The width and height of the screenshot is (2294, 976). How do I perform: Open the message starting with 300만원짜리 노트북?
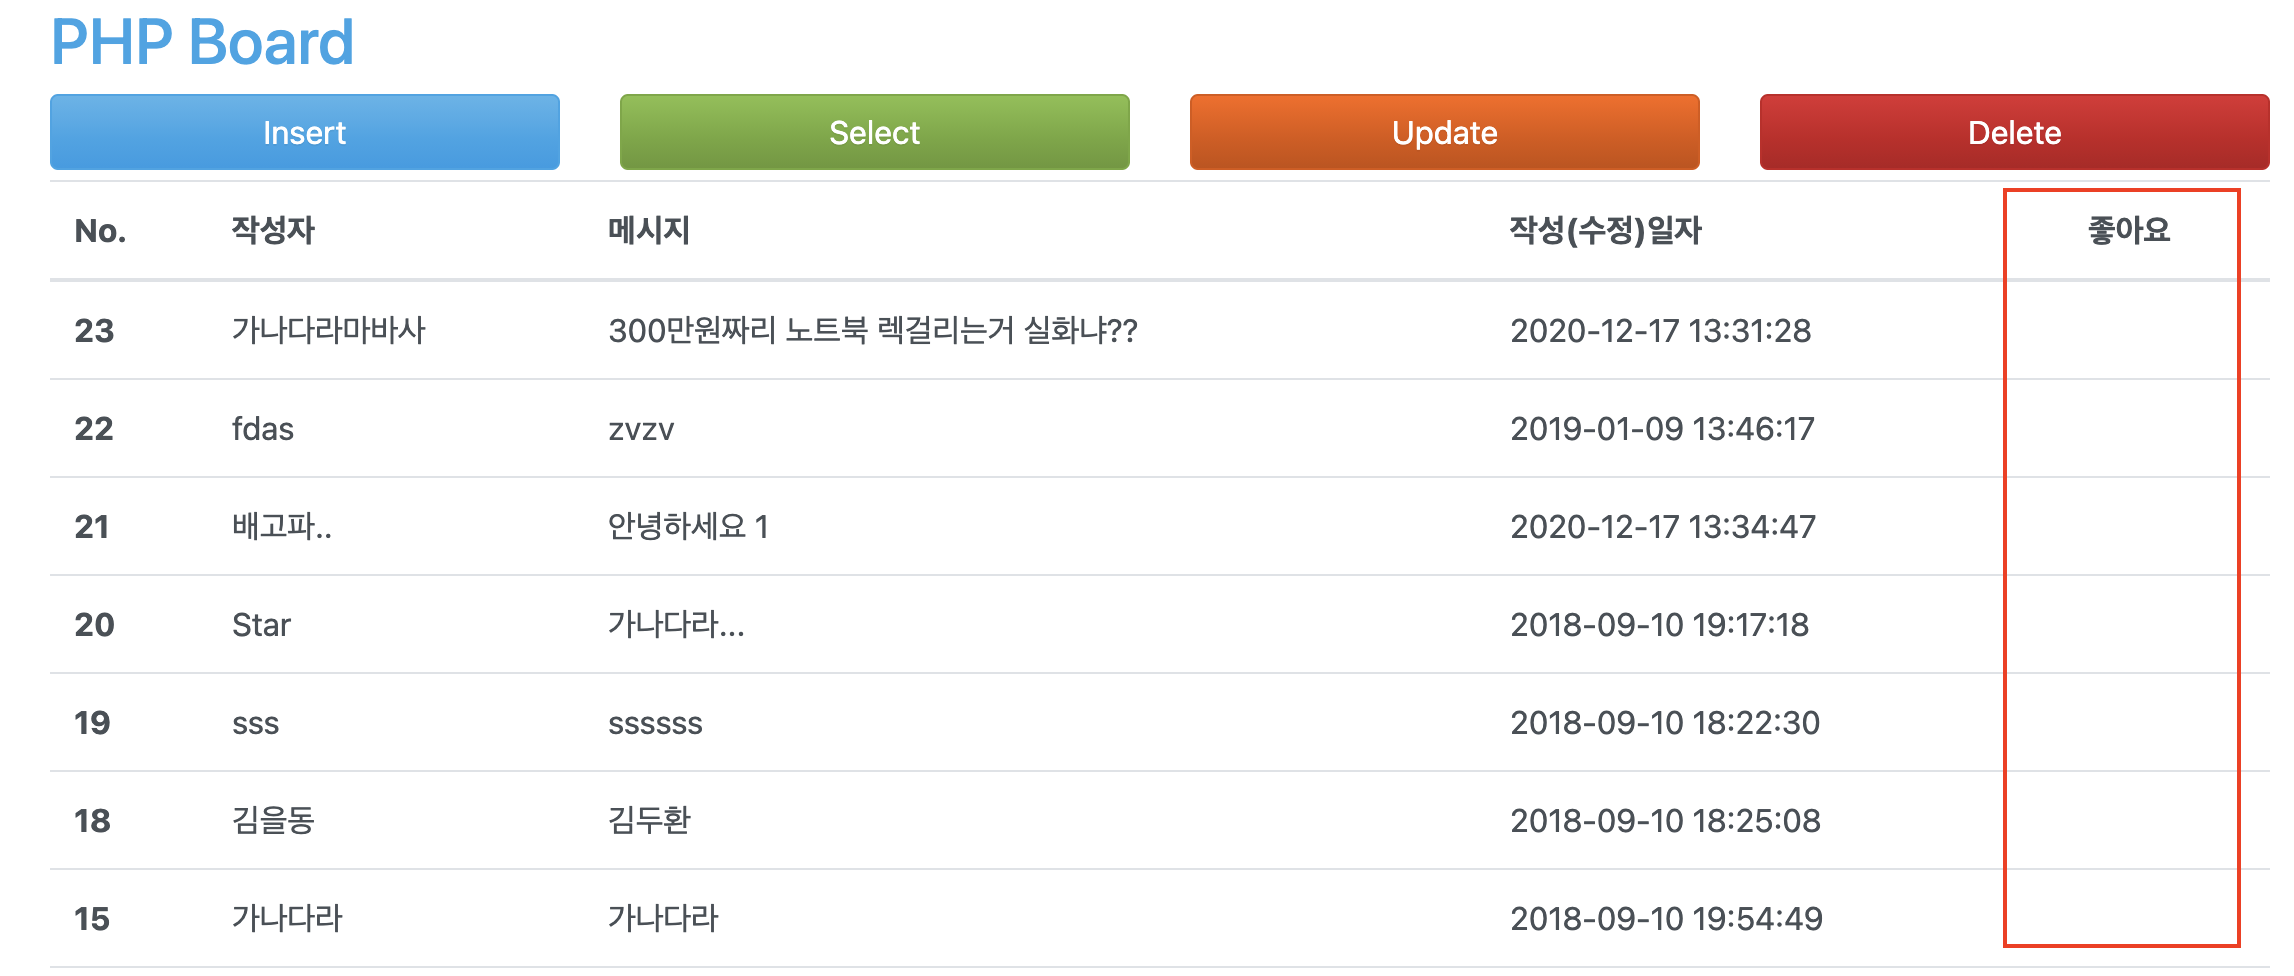[x=872, y=330]
